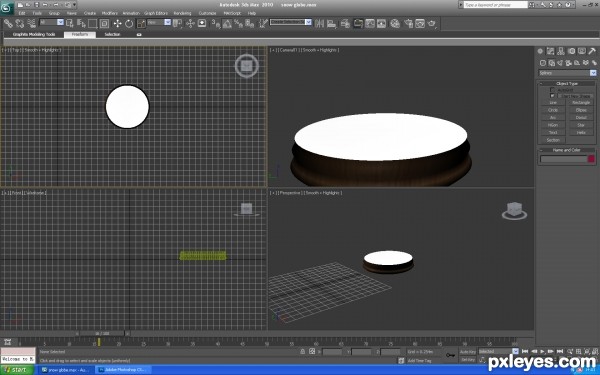Screen dimensions: 600x375
Task: Toggle the 3D Snaps button
Action: coord(215,23)
